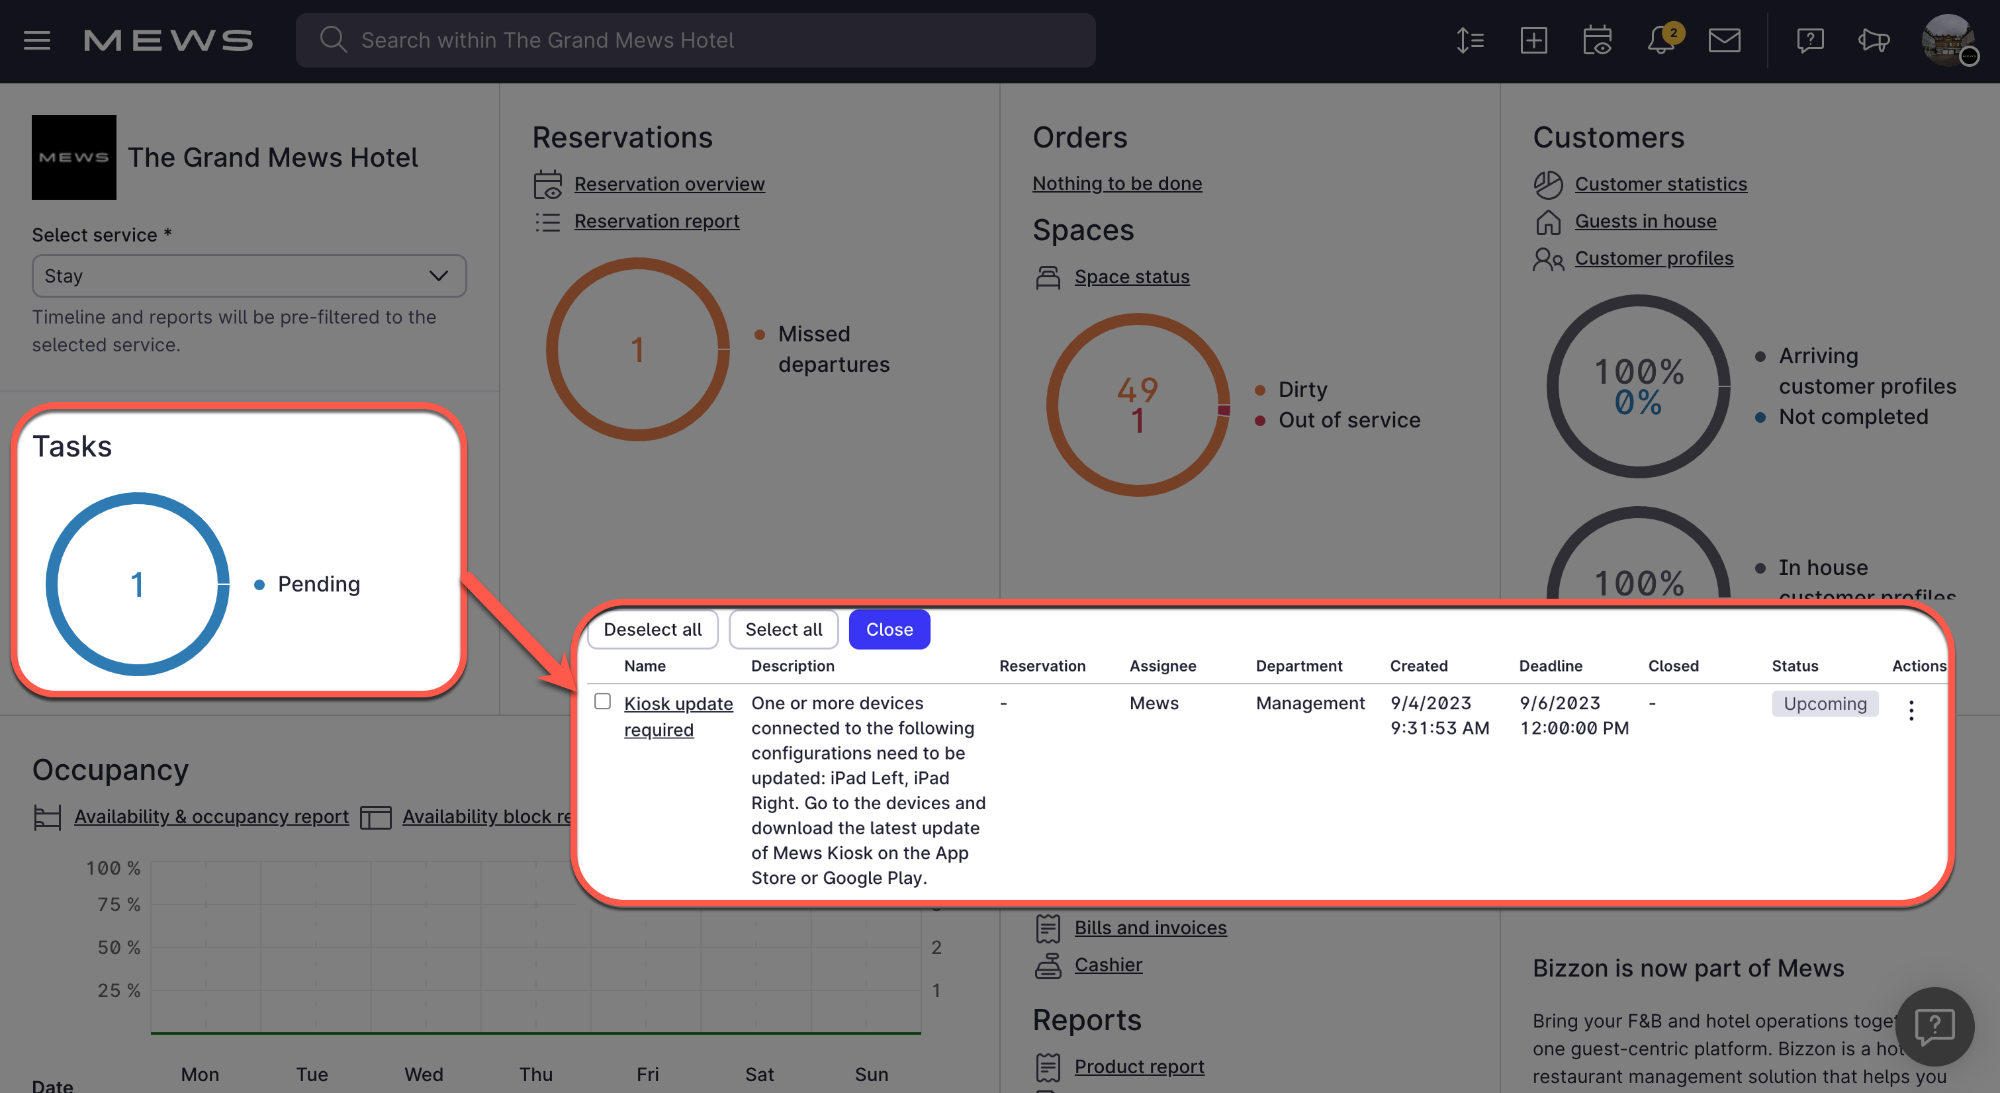Open the help question bubble in header
The width and height of the screenshot is (2000, 1093).
[1810, 40]
